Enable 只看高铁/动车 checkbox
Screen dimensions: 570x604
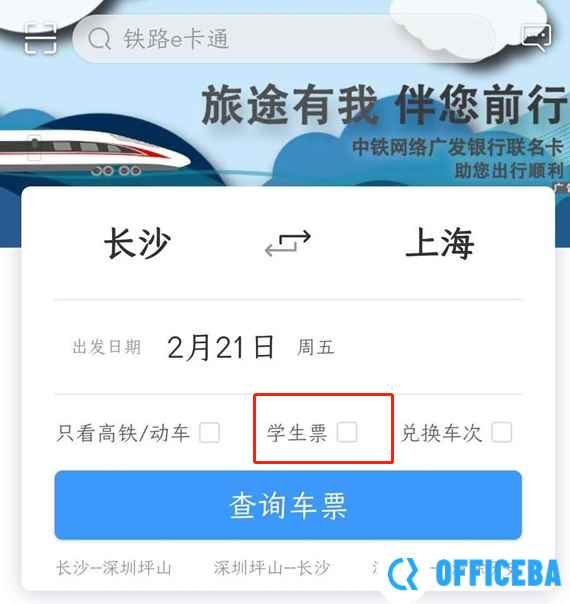[x=210, y=432]
